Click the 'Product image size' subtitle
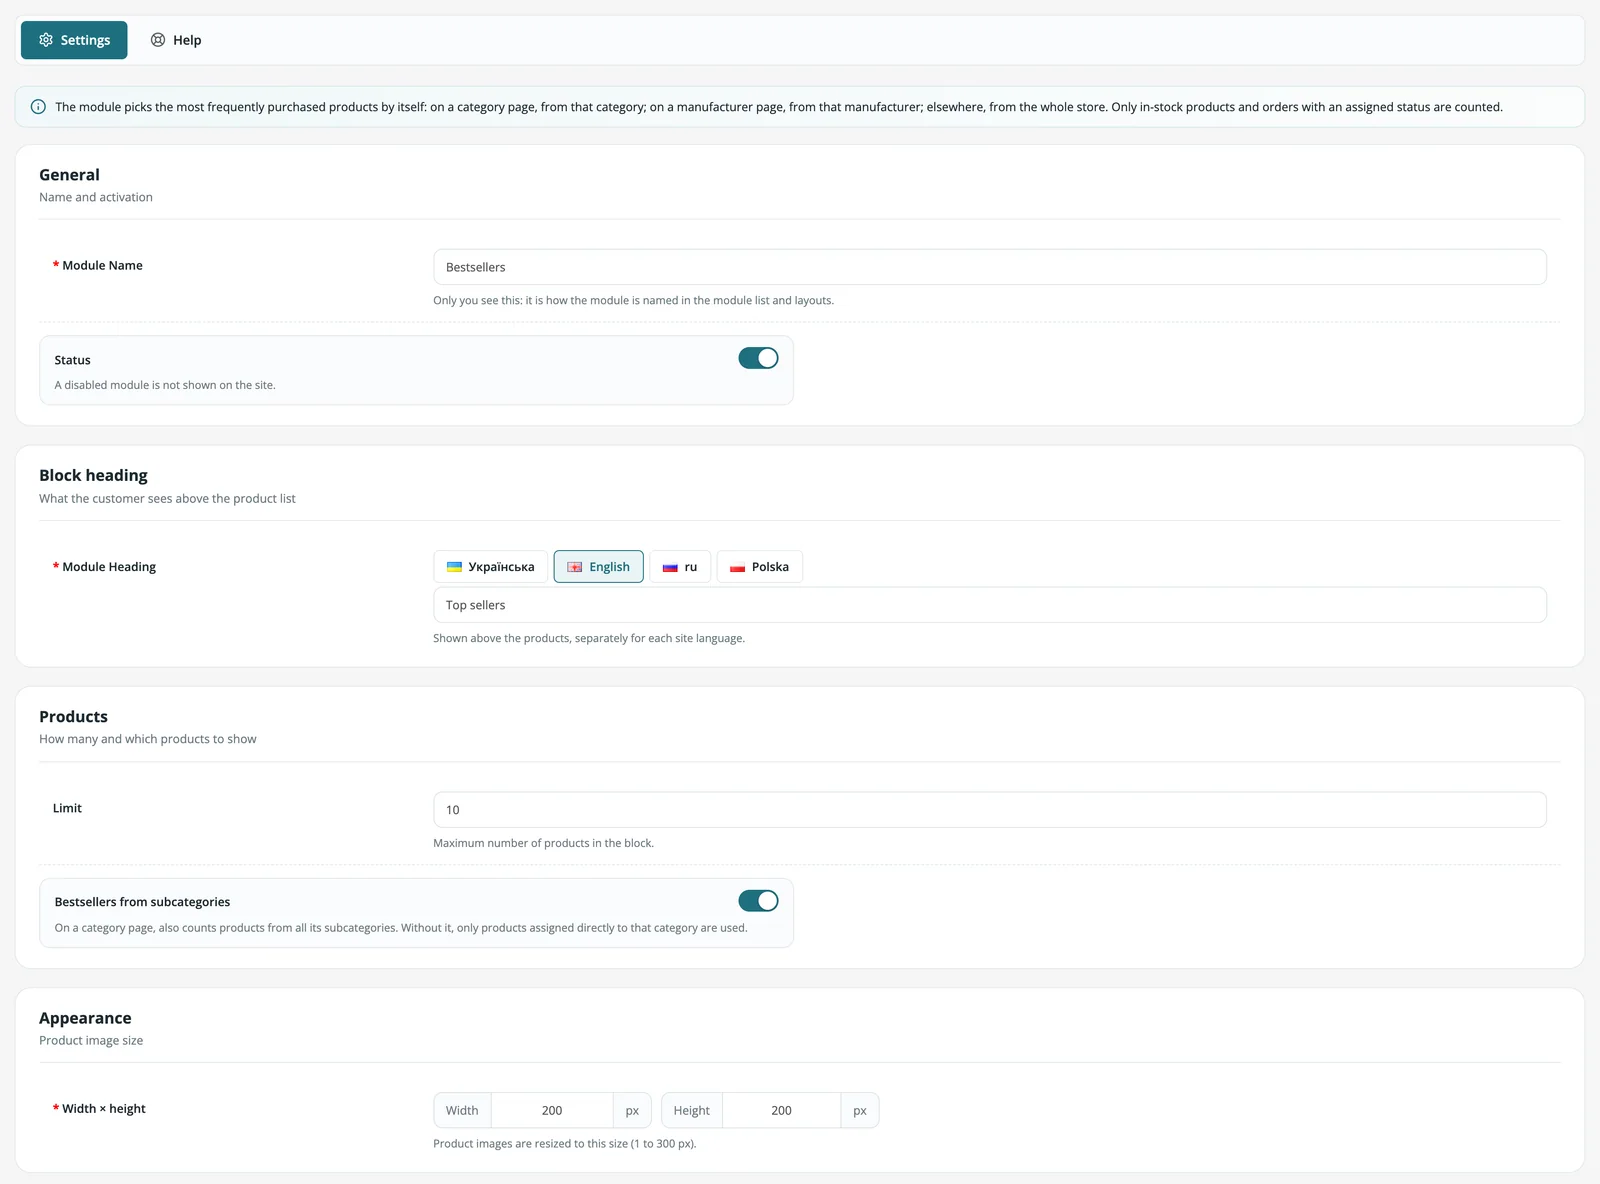The width and height of the screenshot is (1600, 1184). pos(91,1040)
